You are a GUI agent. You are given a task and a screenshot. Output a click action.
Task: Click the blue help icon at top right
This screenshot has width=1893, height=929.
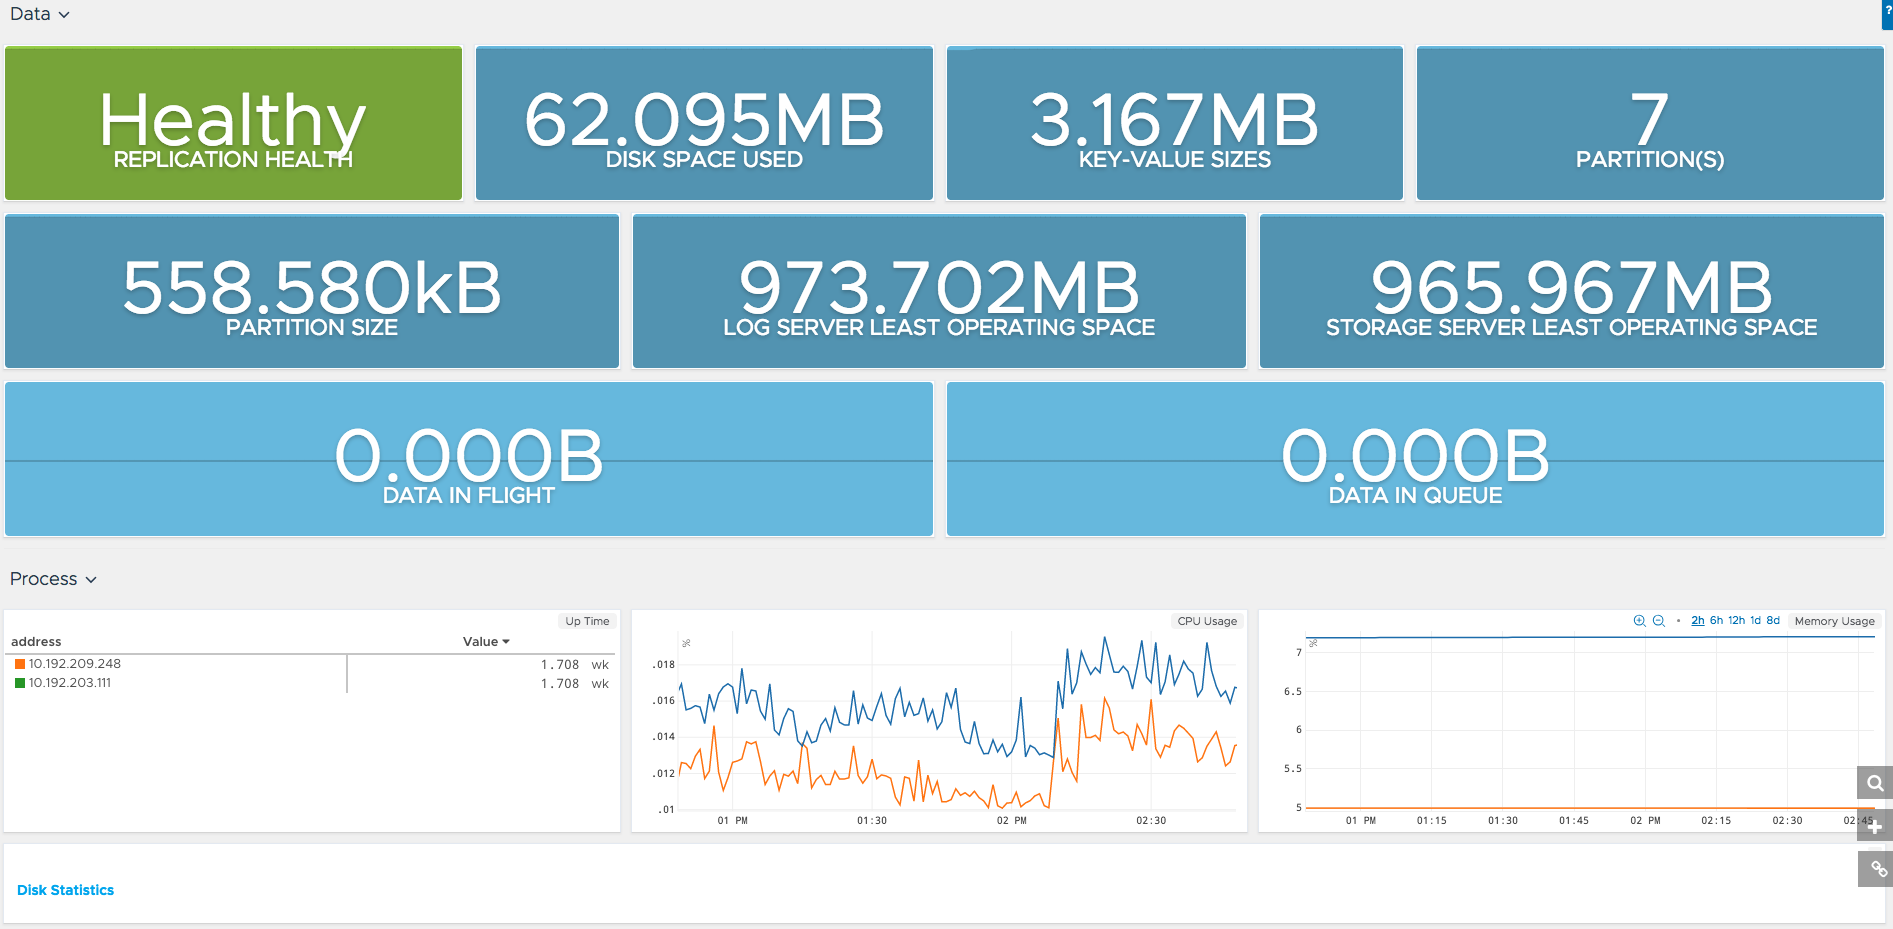click(1888, 13)
